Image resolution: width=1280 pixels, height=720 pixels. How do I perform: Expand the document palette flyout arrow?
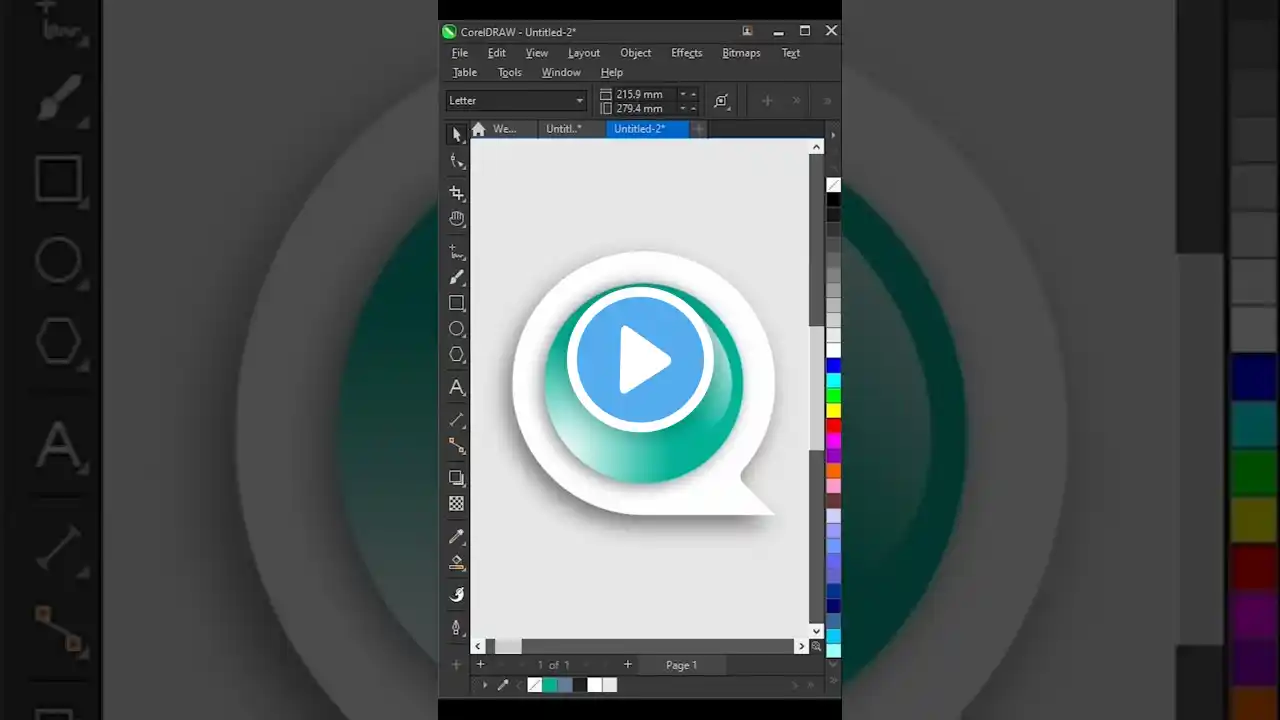485,685
